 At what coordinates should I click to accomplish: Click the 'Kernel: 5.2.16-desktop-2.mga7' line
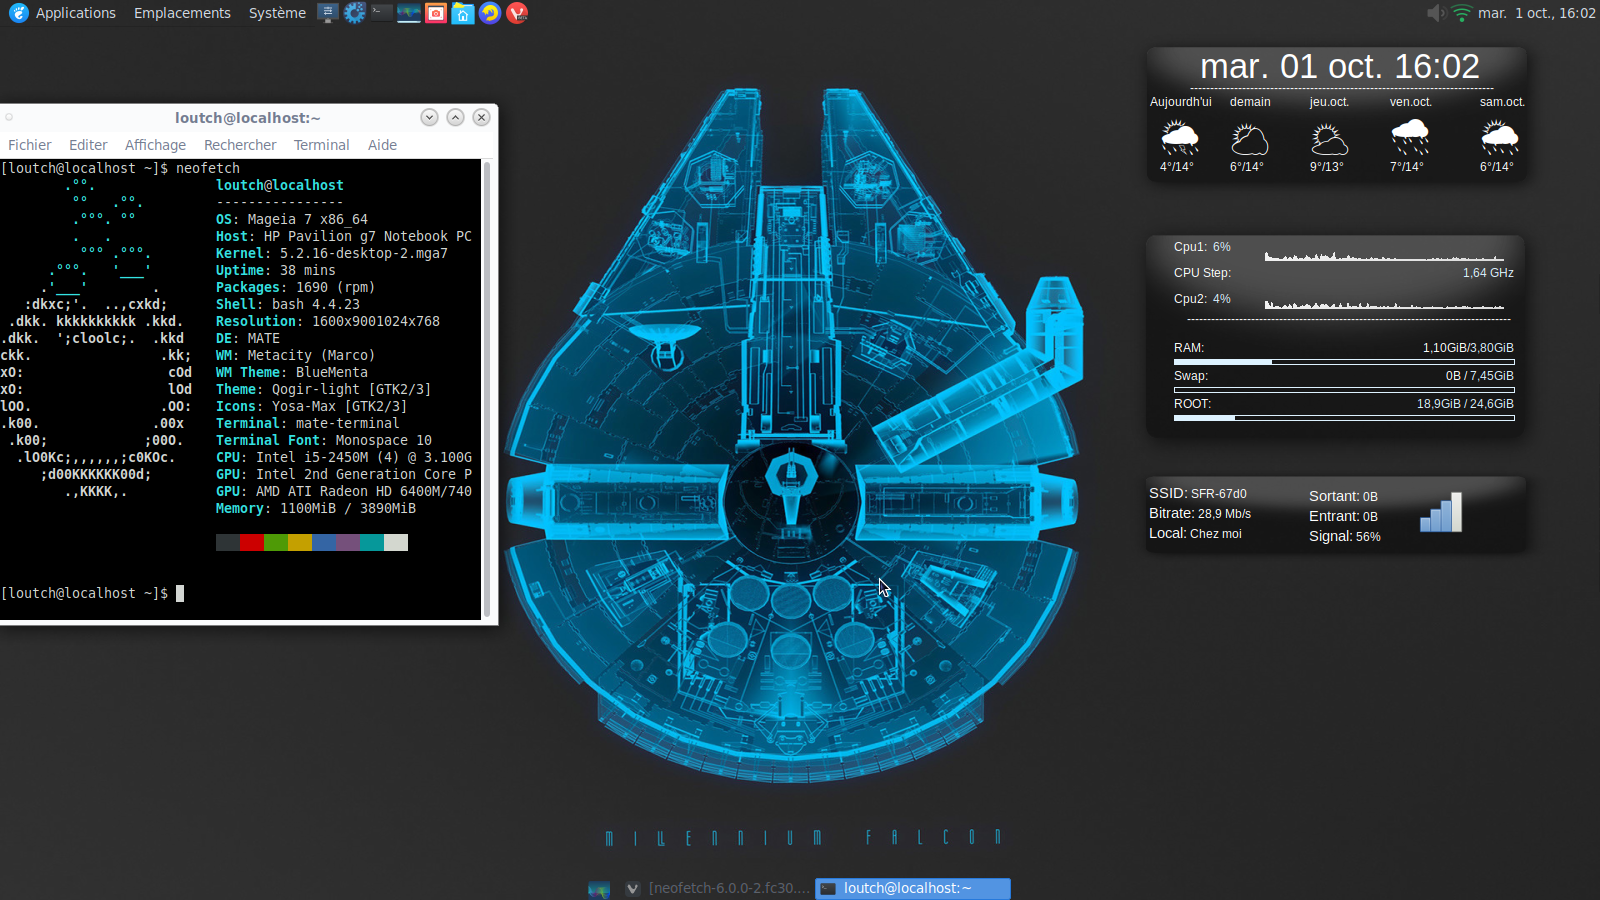(332, 253)
